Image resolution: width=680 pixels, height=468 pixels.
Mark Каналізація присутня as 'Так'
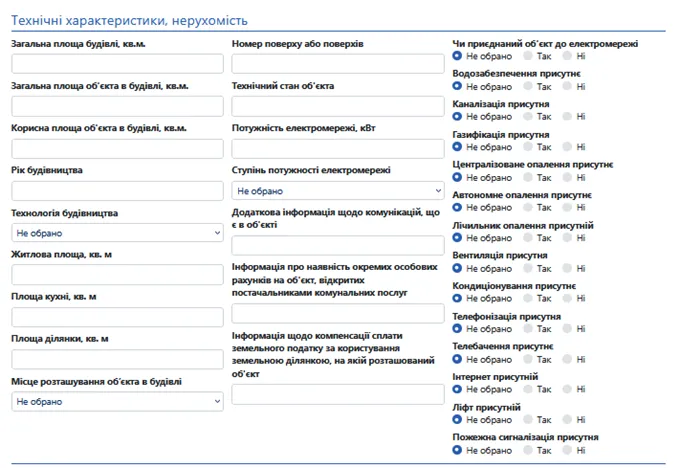(x=527, y=117)
